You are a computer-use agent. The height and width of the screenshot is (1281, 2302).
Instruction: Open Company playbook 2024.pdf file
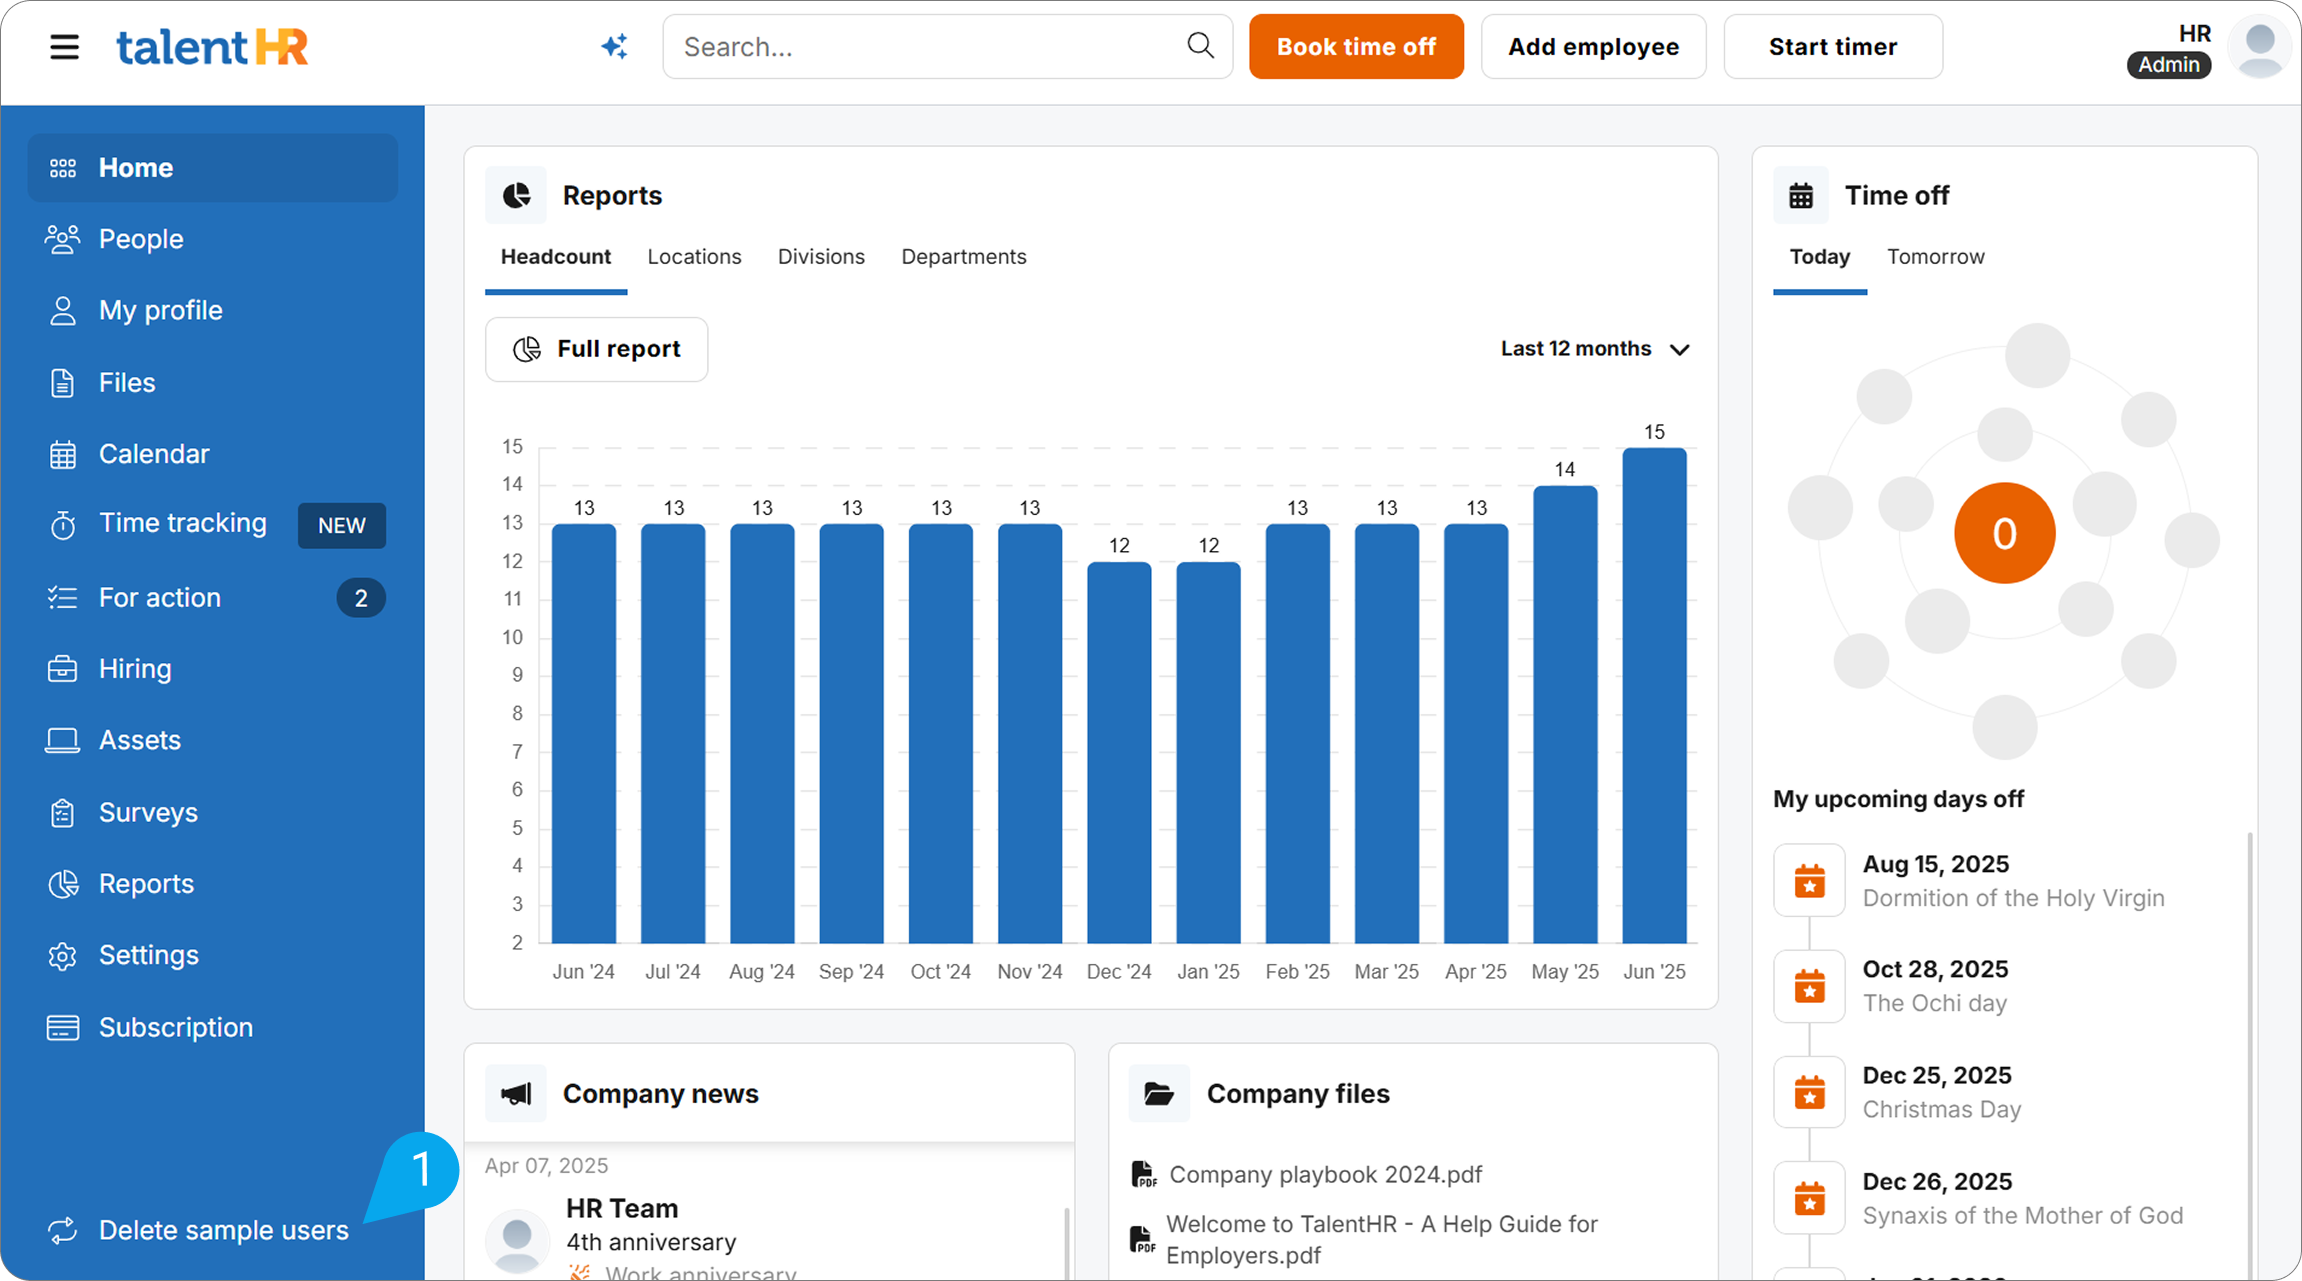pos(1326,1174)
